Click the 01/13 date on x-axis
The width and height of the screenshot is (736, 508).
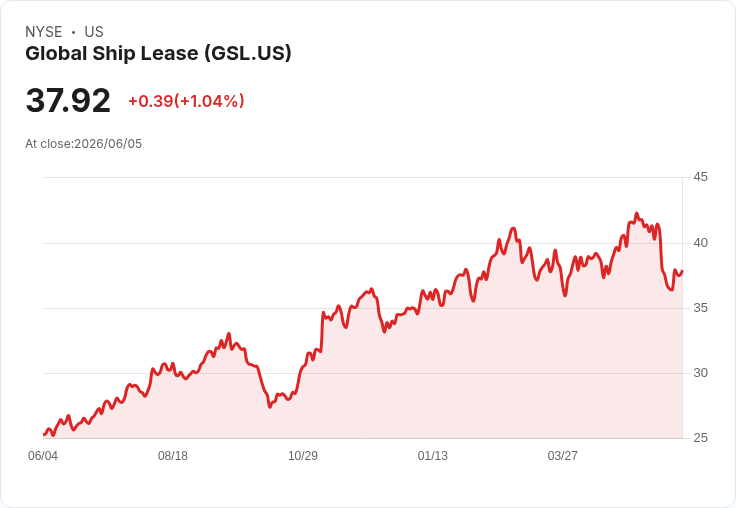click(433, 455)
